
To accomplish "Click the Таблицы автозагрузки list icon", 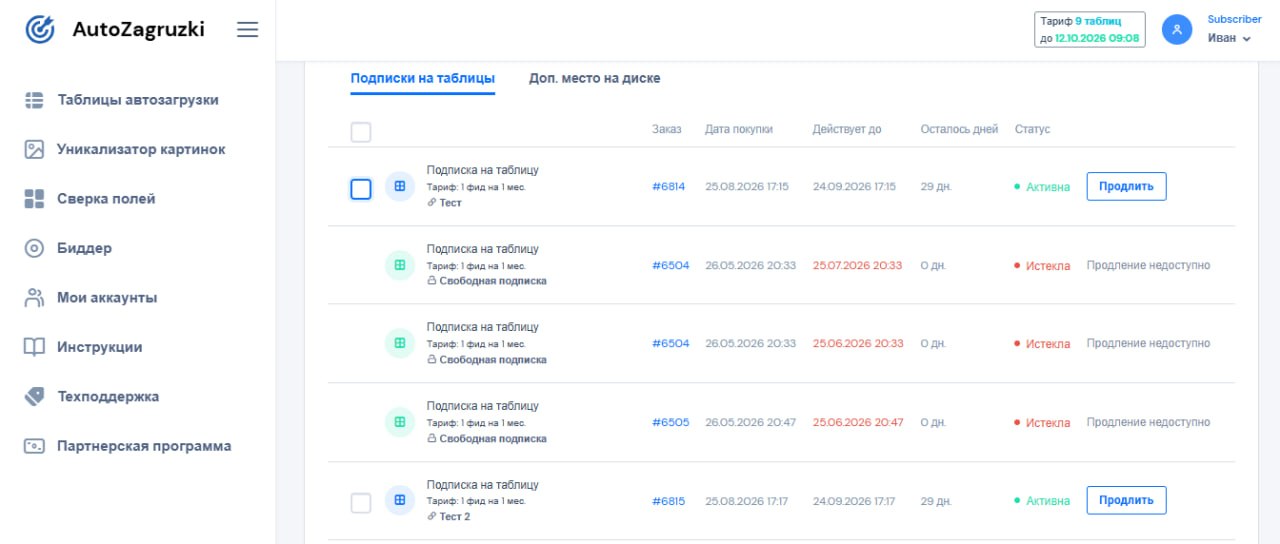I will [34, 100].
